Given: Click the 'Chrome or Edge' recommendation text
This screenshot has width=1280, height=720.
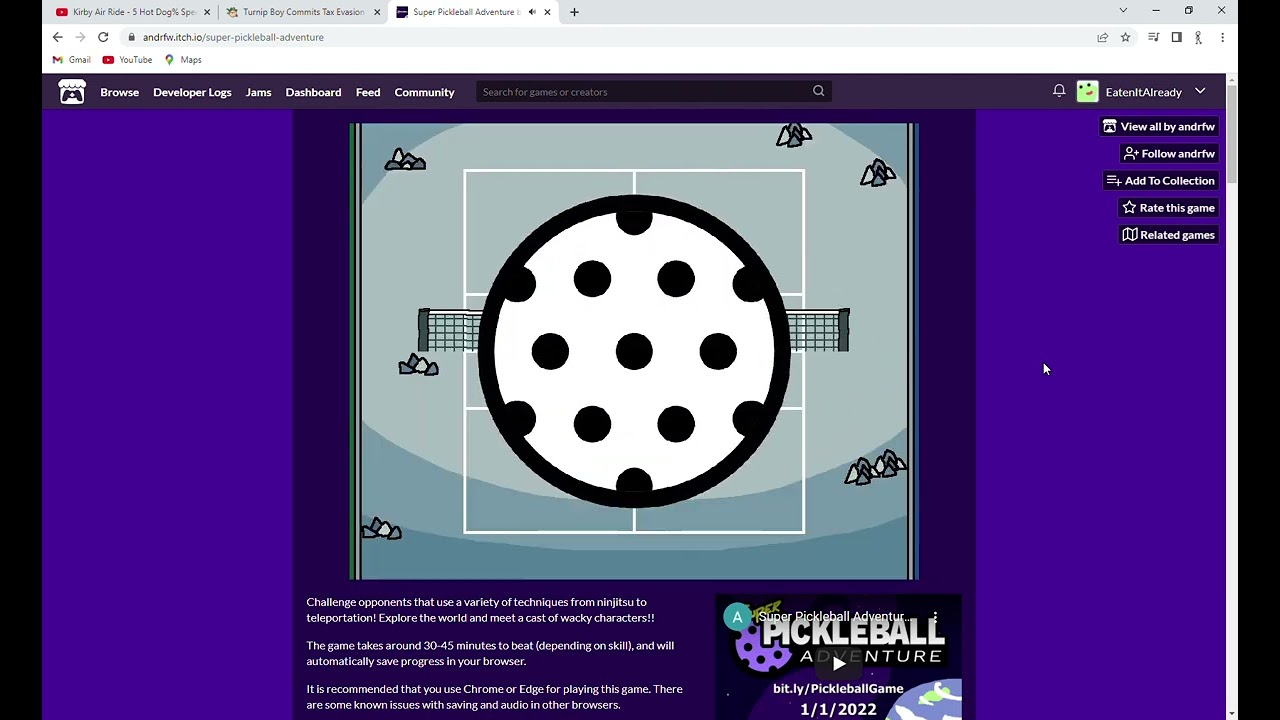Looking at the screenshot, I should coord(494,697).
